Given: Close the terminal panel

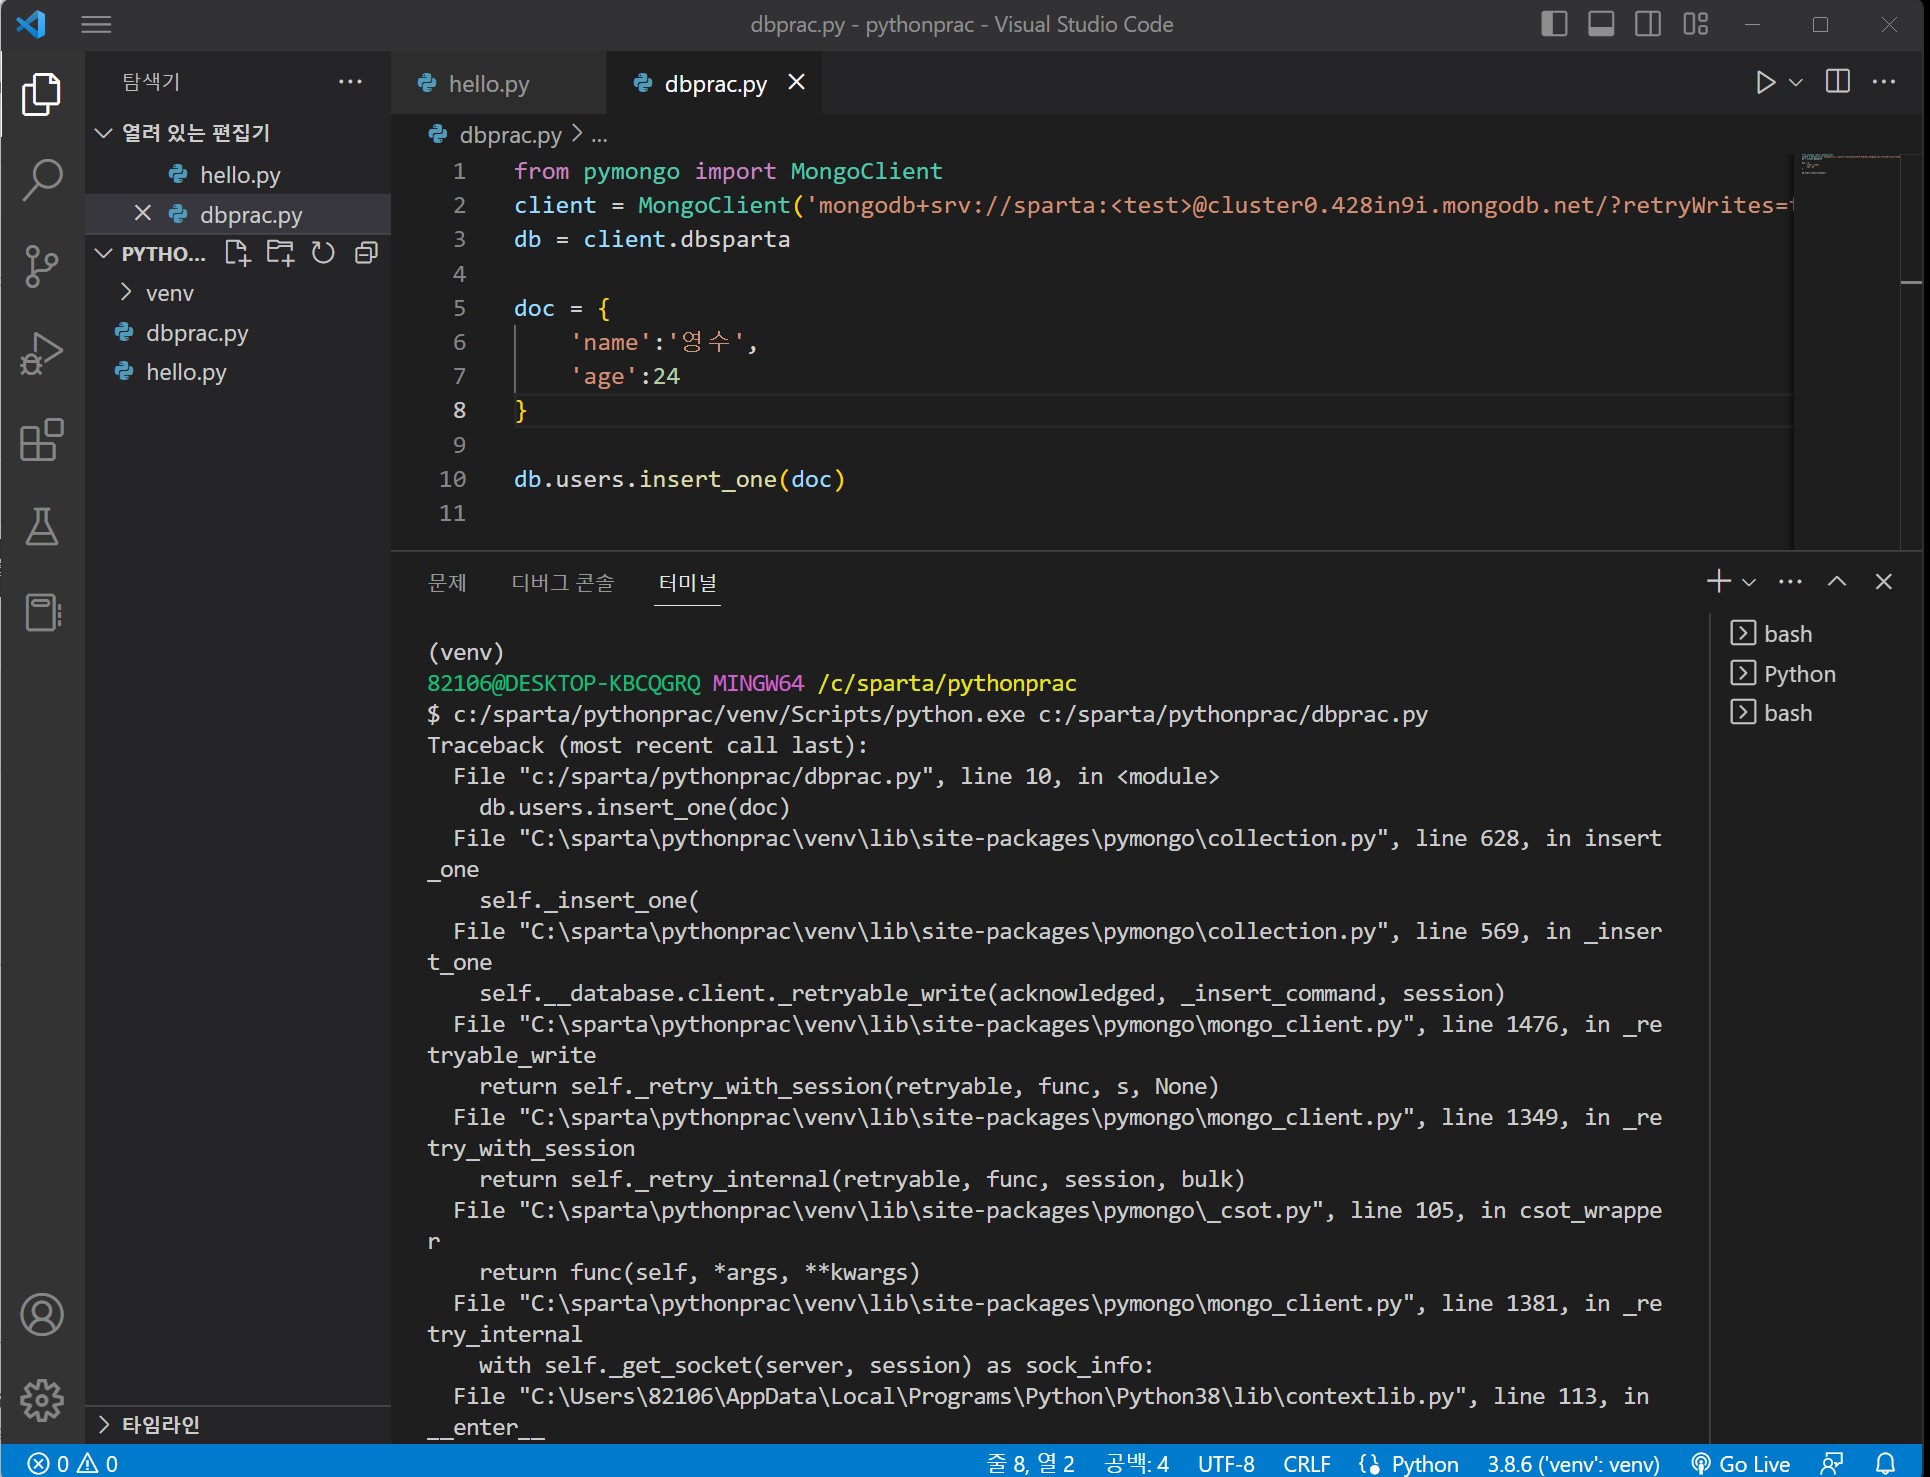Looking at the screenshot, I should 1884,581.
